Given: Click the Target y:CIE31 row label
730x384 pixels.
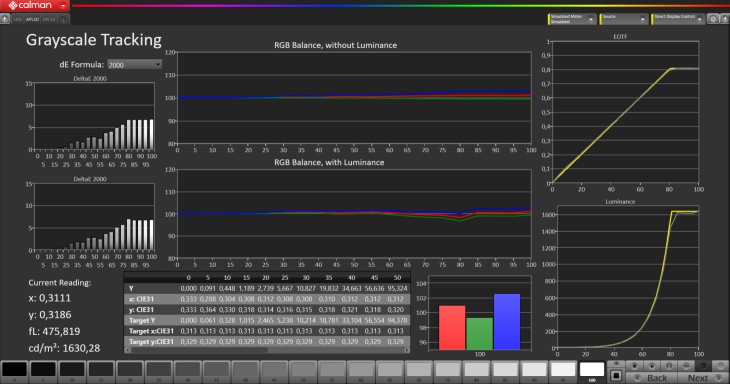Looking at the screenshot, I should (151, 342).
